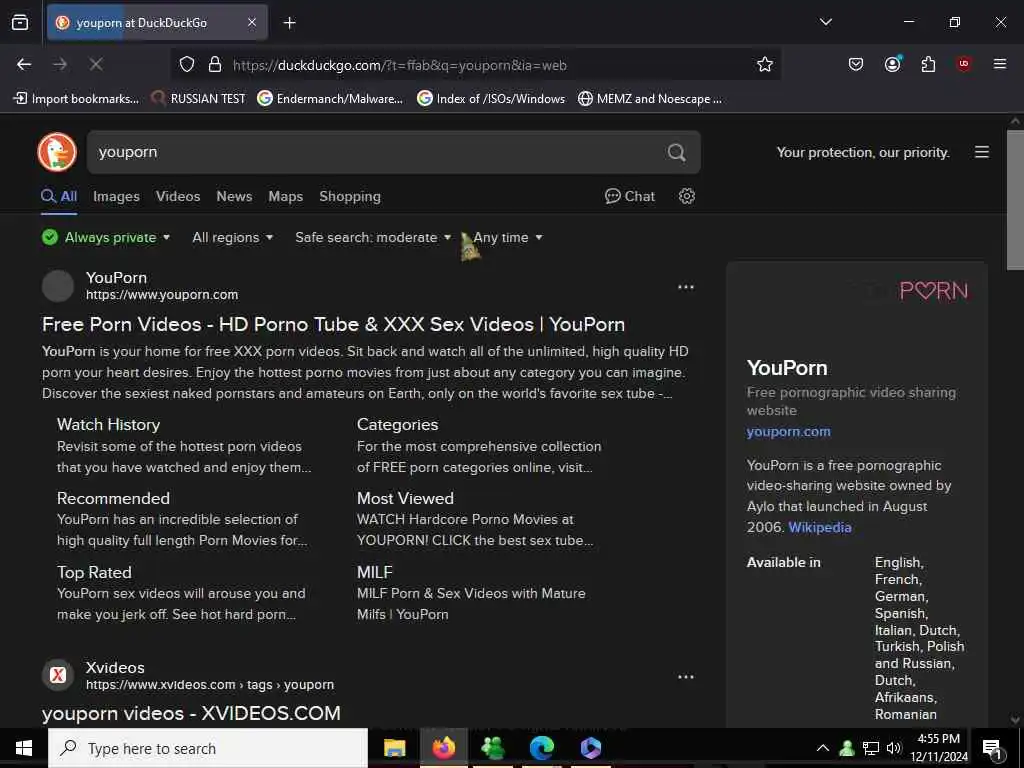The height and width of the screenshot is (768, 1024).
Task: Expand the All regions dropdown
Action: (232, 238)
